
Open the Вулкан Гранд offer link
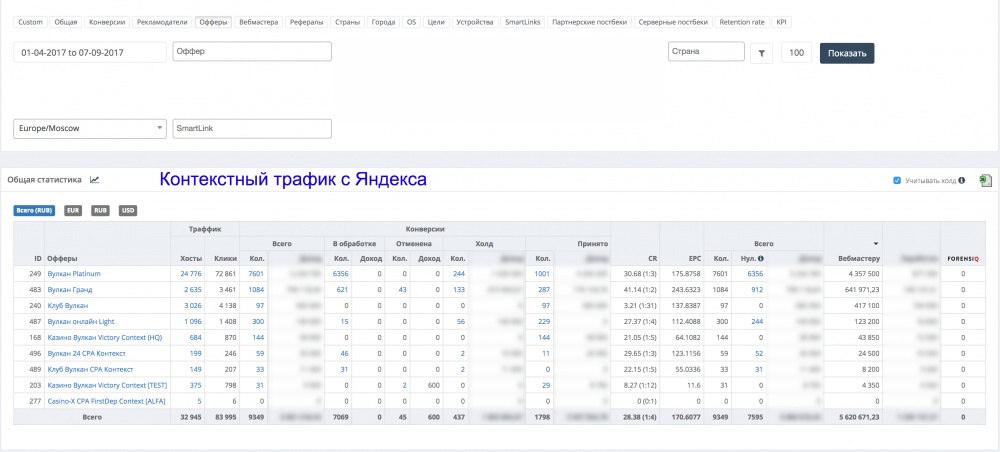click(x=70, y=289)
